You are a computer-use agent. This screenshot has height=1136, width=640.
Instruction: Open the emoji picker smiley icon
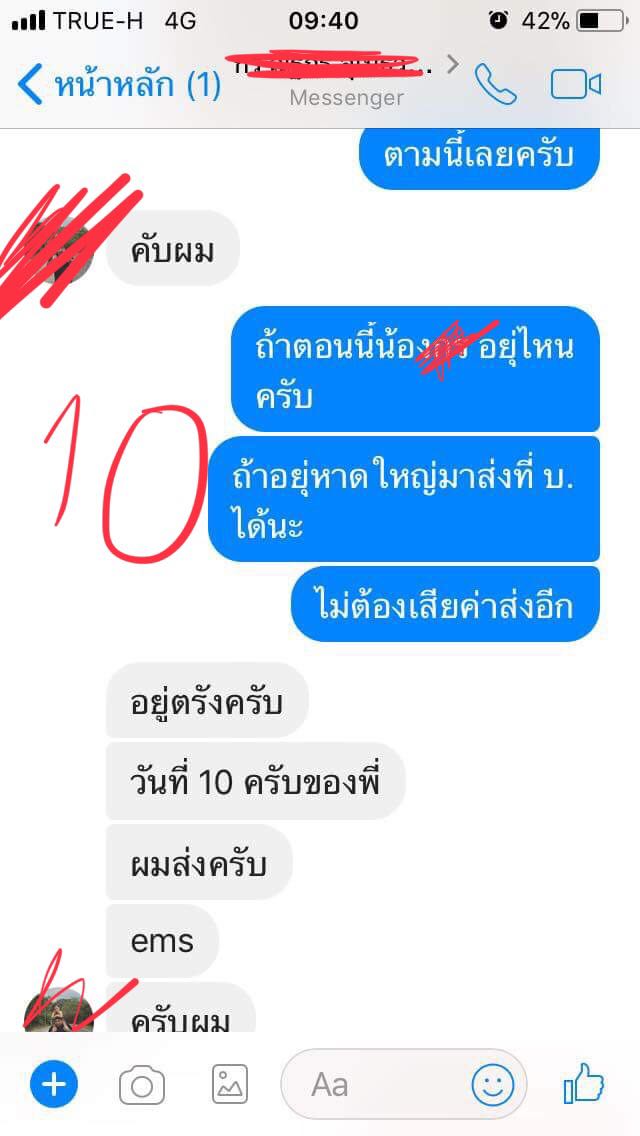pos(493,1085)
